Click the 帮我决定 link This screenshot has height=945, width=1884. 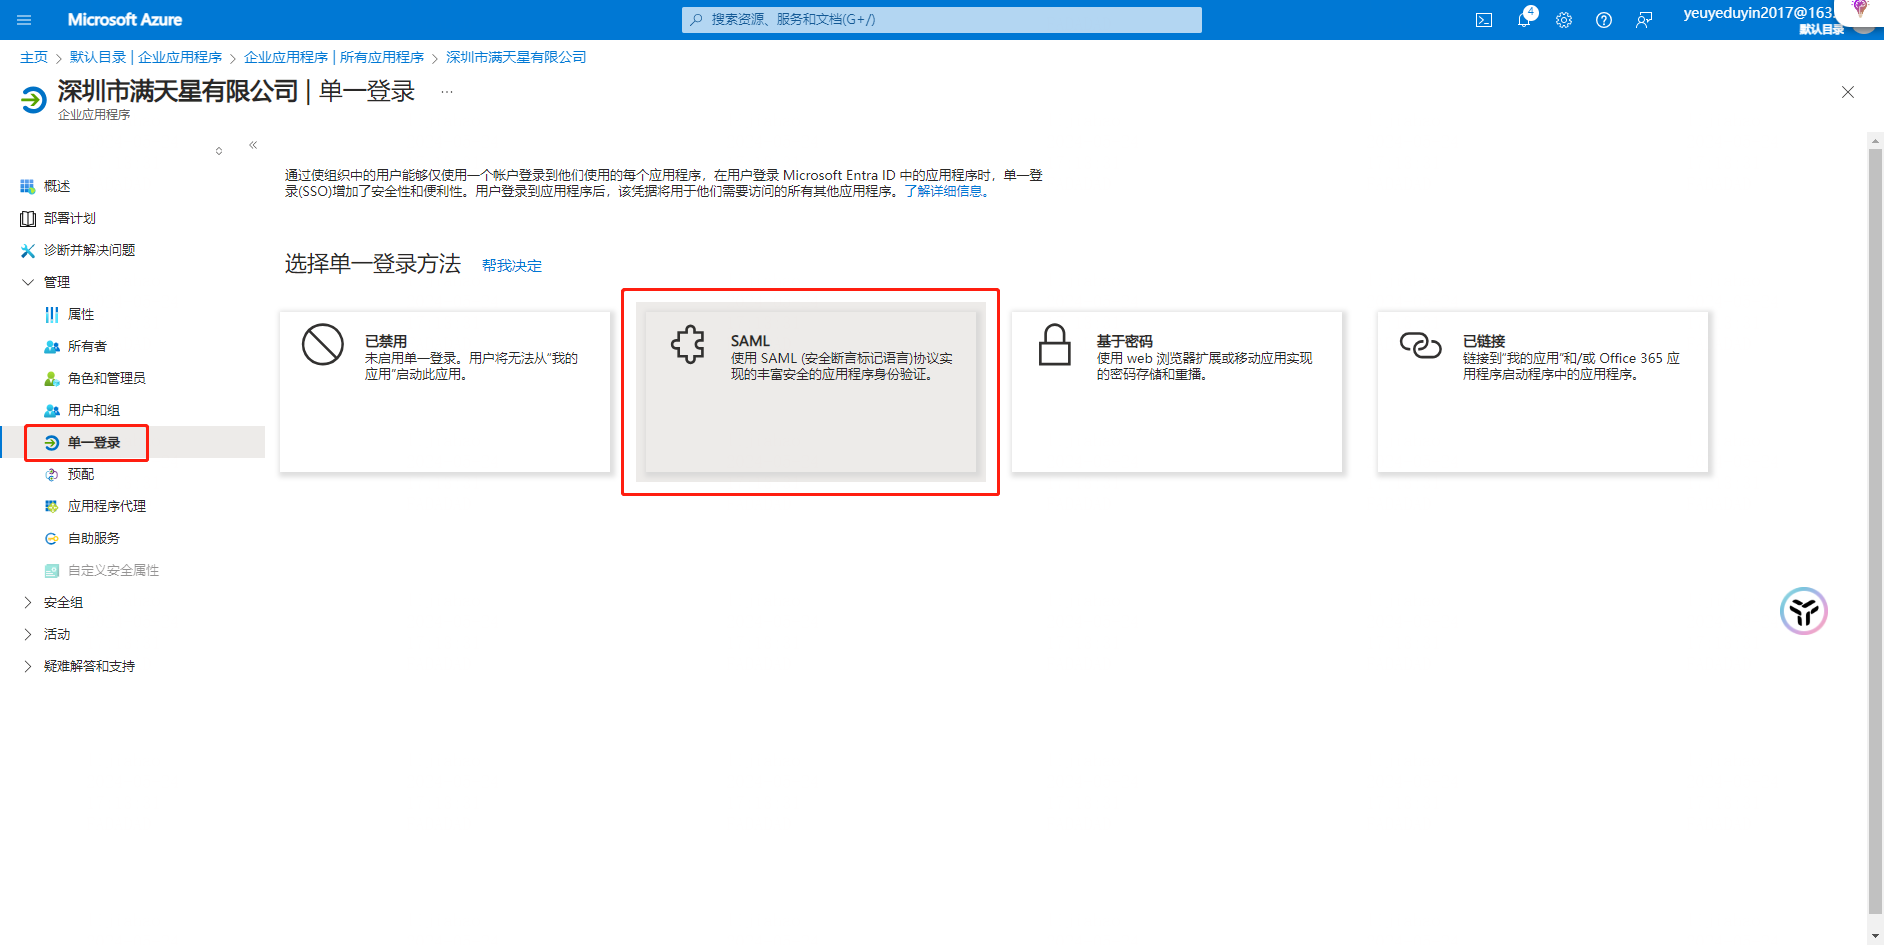(512, 266)
